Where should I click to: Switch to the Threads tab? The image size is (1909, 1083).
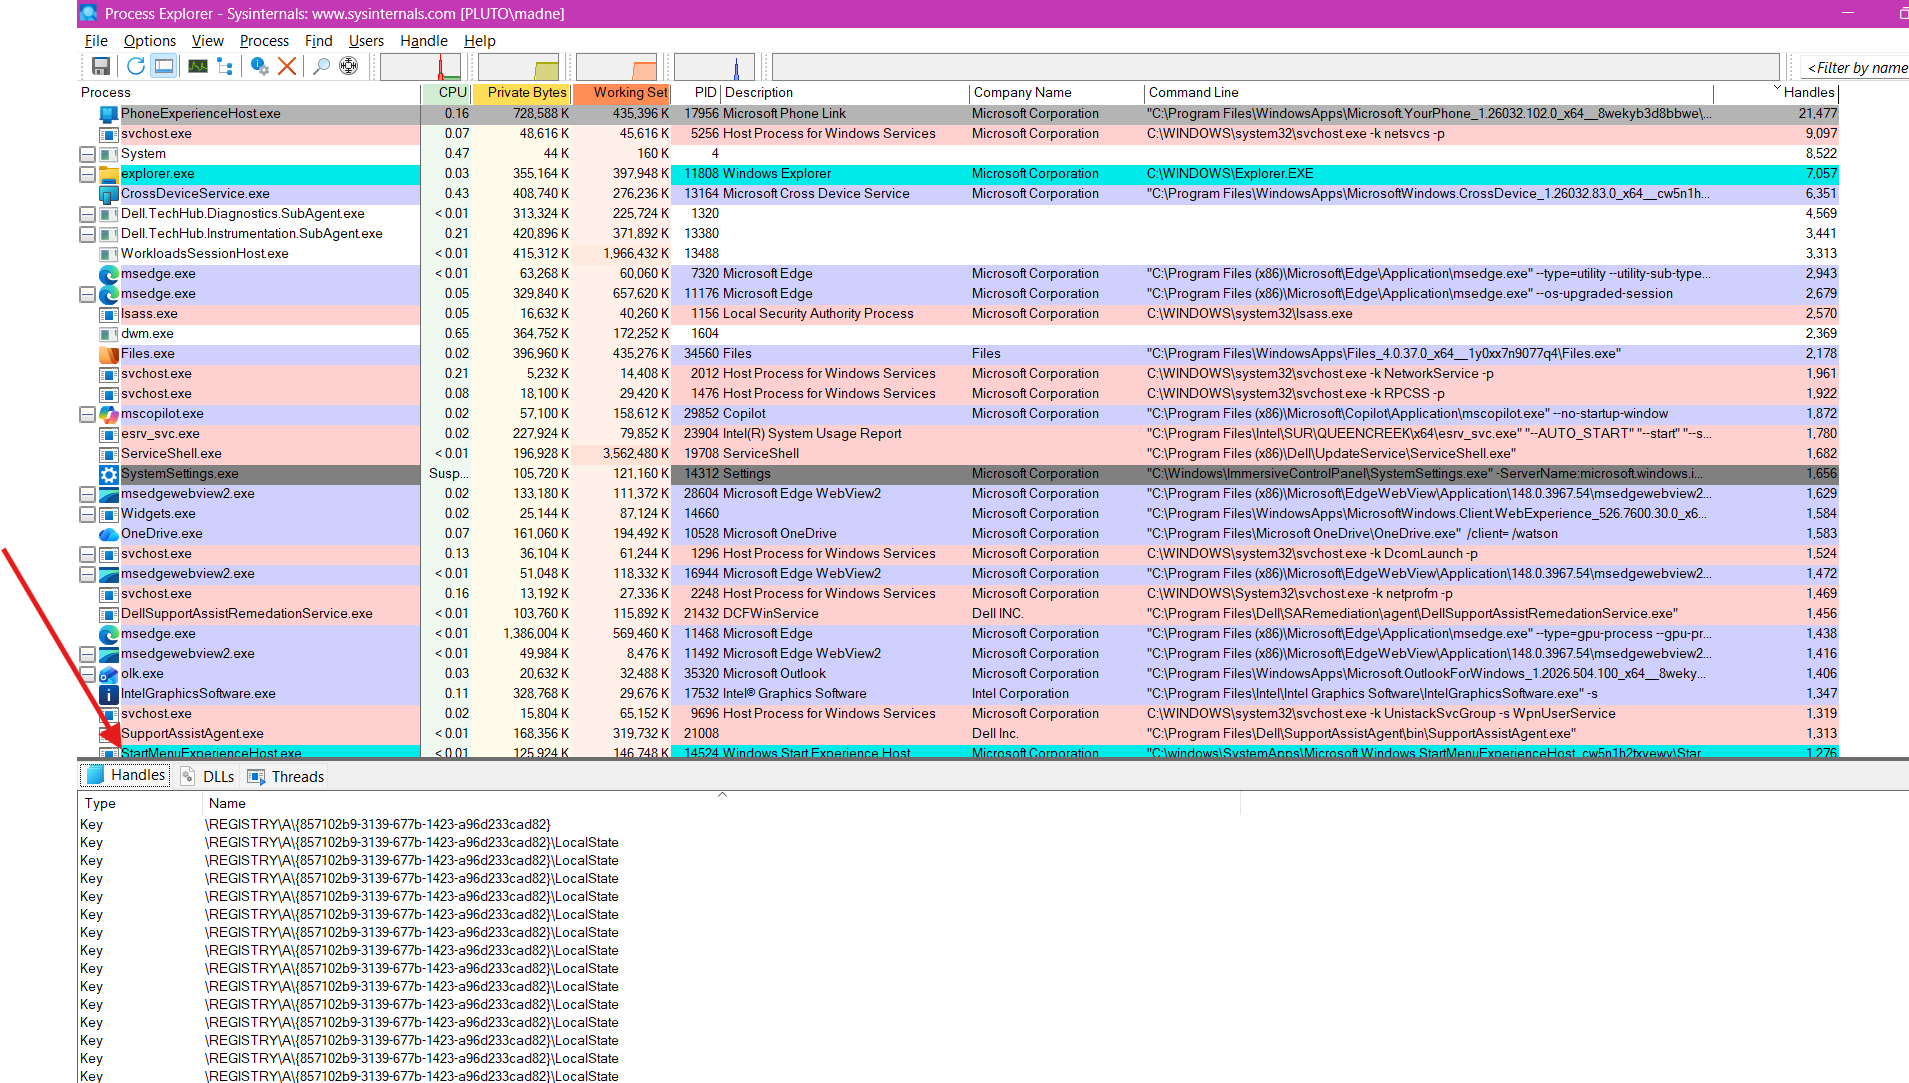pos(286,776)
